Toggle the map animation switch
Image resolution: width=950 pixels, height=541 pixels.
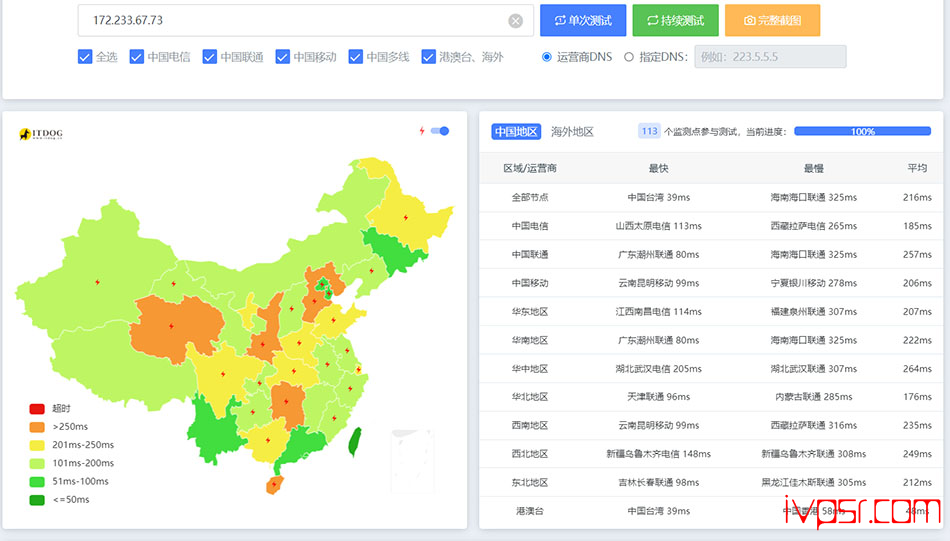click(x=440, y=131)
